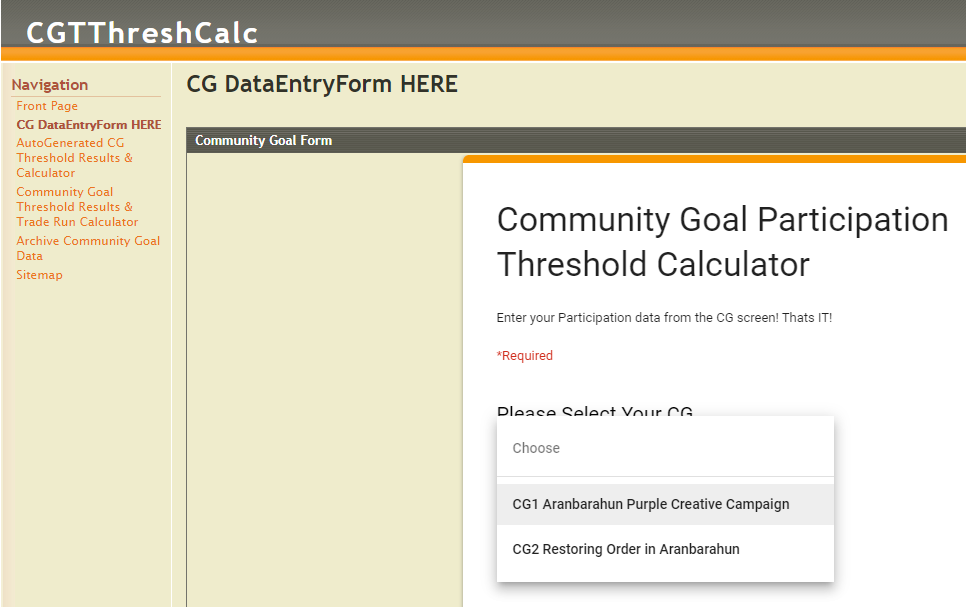This screenshot has width=966, height=607.
Task: Open Archive Community Goal Data link
Action: tap(88, 248)
